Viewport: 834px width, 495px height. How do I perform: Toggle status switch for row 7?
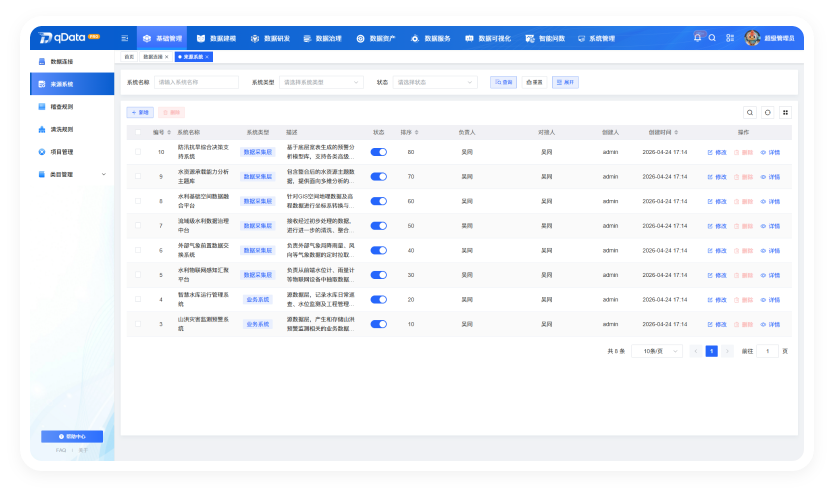pyautogui.click(x=379, y=226)
